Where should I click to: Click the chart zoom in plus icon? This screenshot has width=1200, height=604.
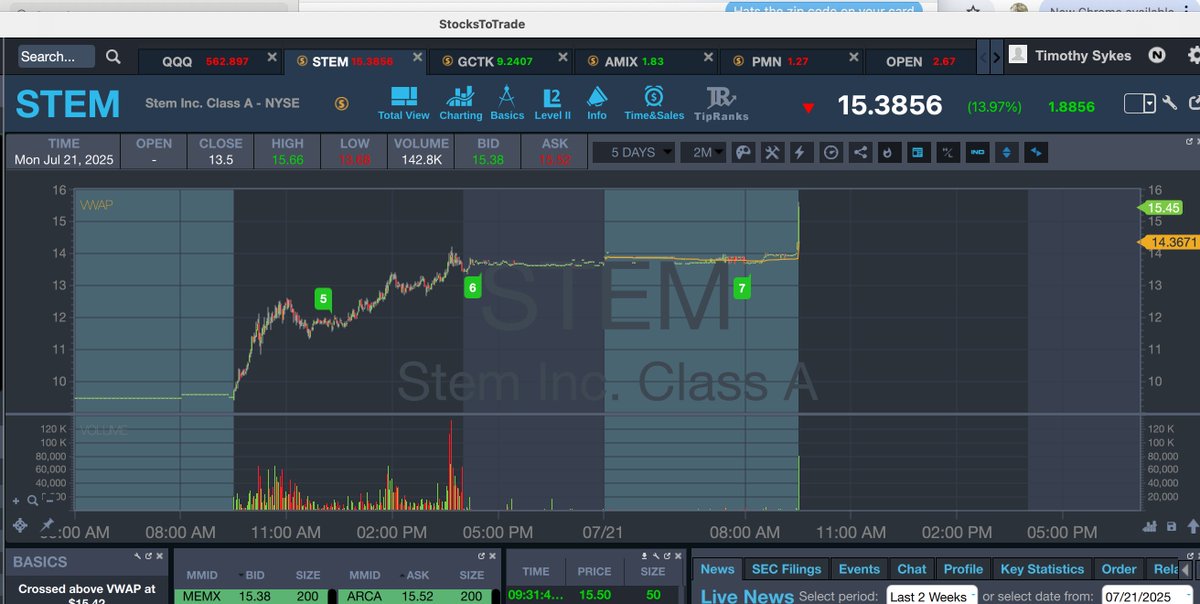(16, 500)
